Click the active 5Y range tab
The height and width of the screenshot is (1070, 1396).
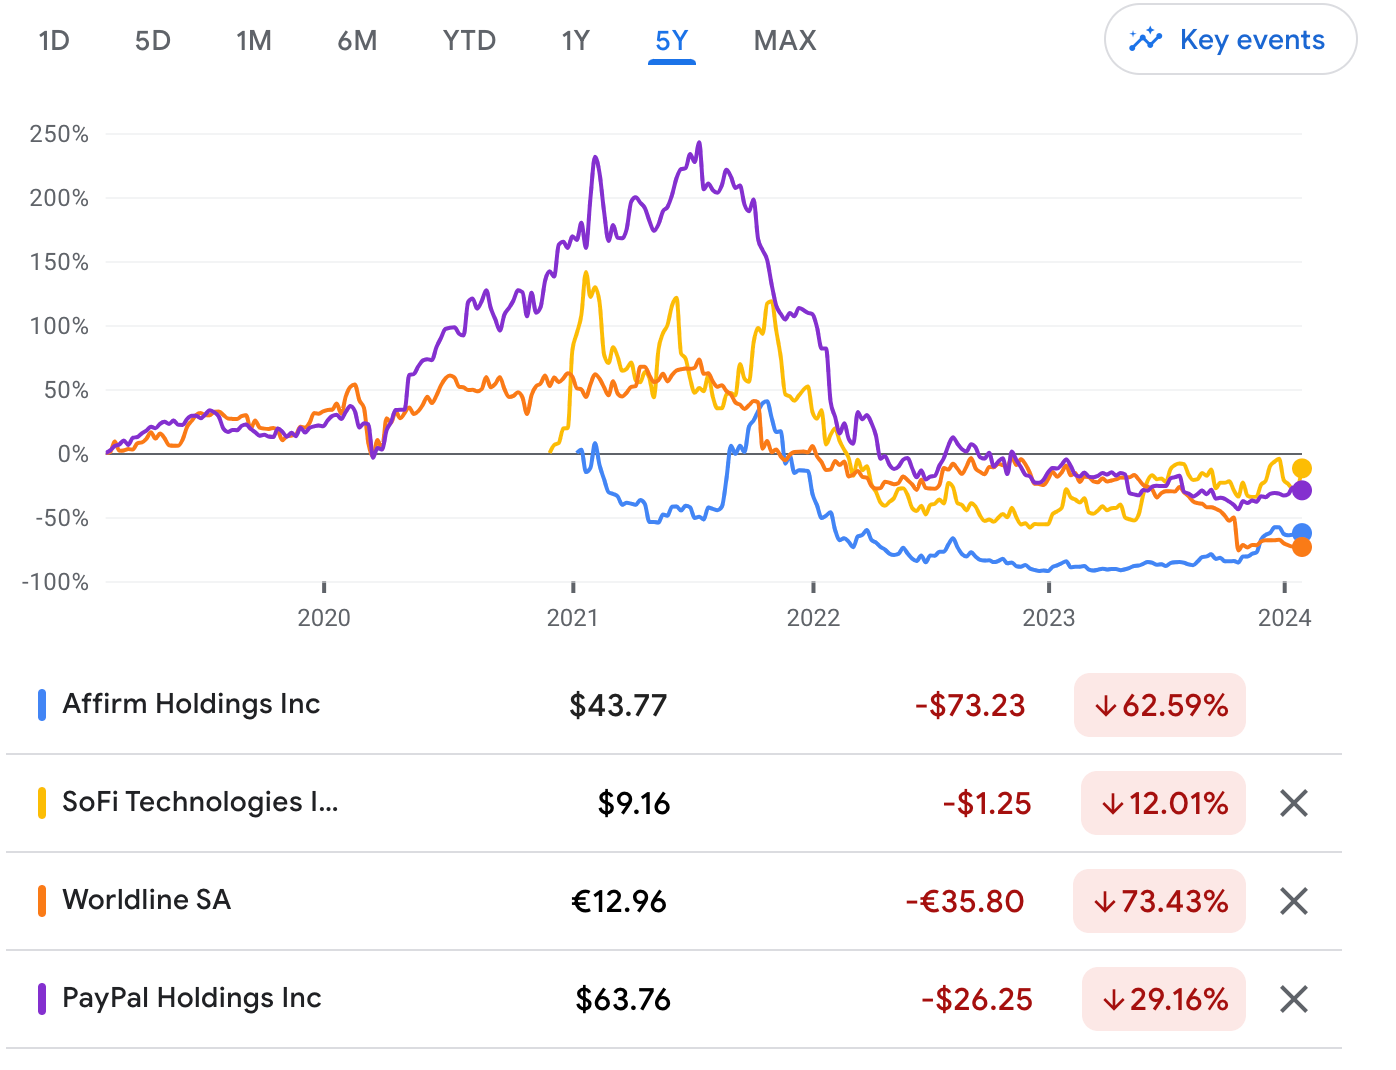pyautogui.click(x=672, y=41)
